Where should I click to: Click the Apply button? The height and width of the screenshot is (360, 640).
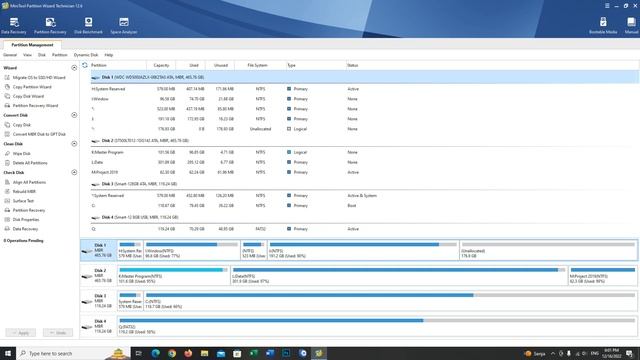click(21, 333)
